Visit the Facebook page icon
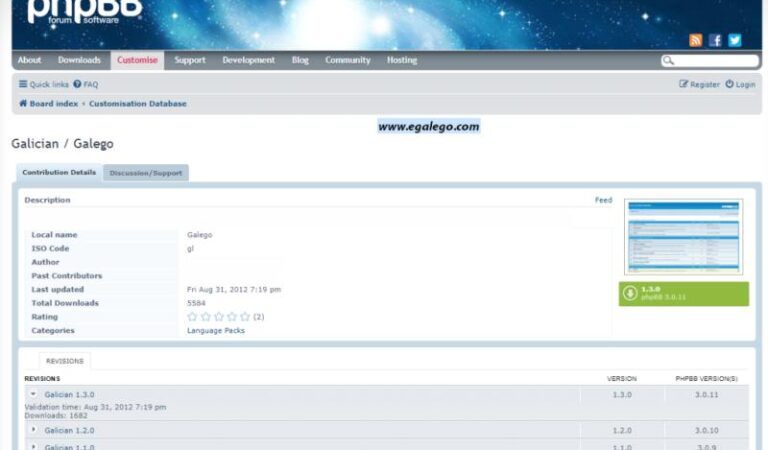 (715, 40)
